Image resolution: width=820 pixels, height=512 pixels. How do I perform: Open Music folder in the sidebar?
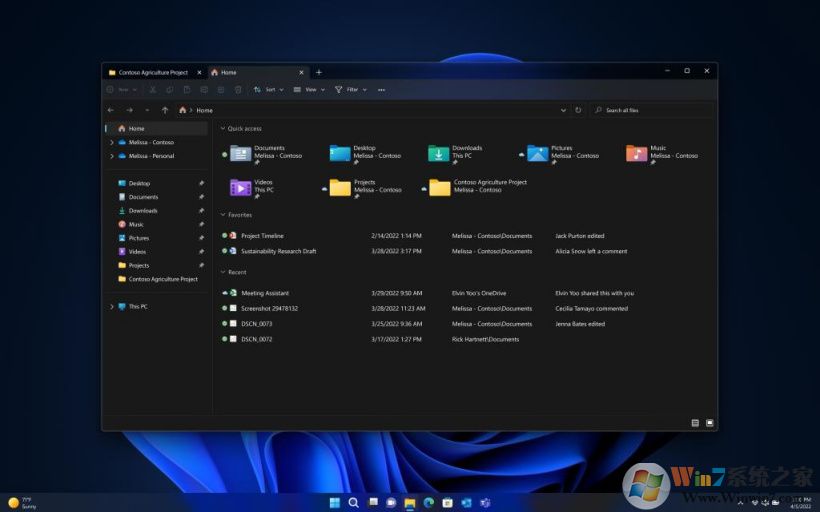coord(136,224)
